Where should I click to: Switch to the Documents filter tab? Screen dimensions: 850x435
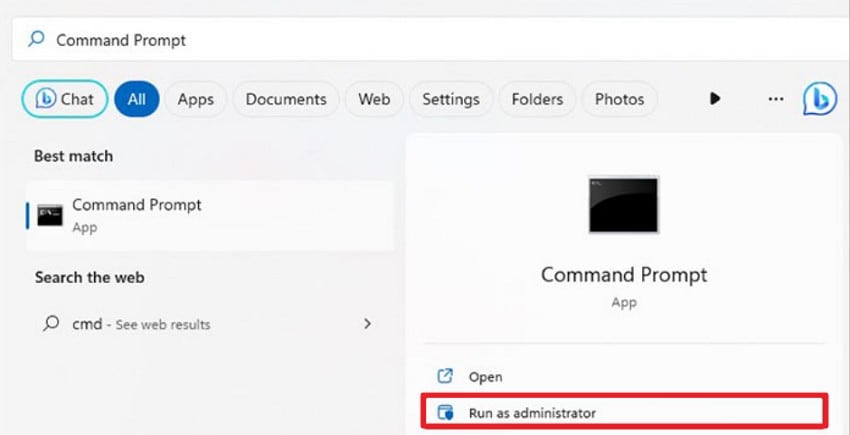point(286,99)
